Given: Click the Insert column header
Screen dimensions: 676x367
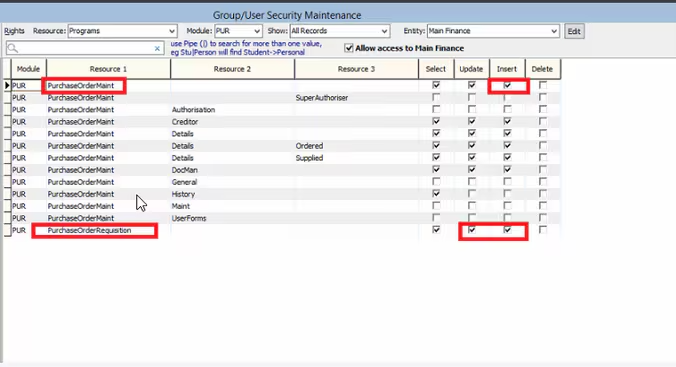Looking at the screenshot, I should (x=507, y=69).
